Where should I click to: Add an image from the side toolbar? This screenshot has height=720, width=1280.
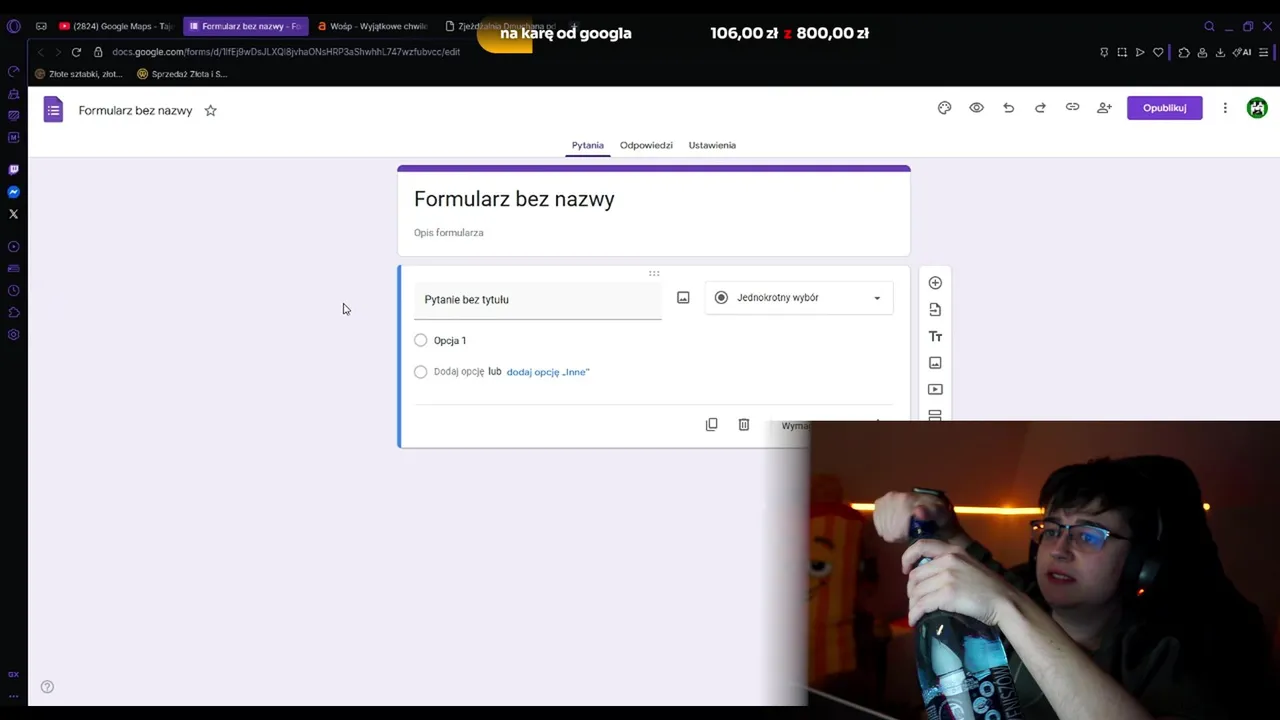935,363
